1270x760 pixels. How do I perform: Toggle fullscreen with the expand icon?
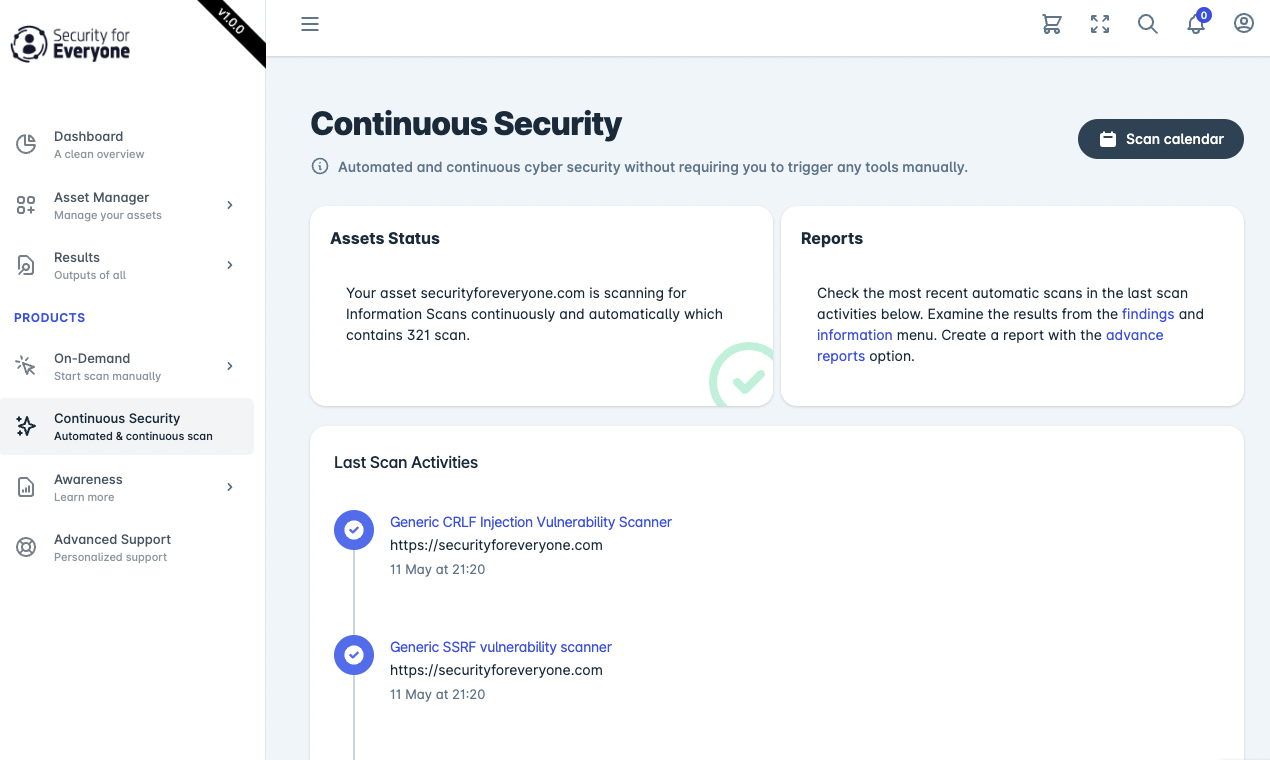click(x=1100, y=24)
